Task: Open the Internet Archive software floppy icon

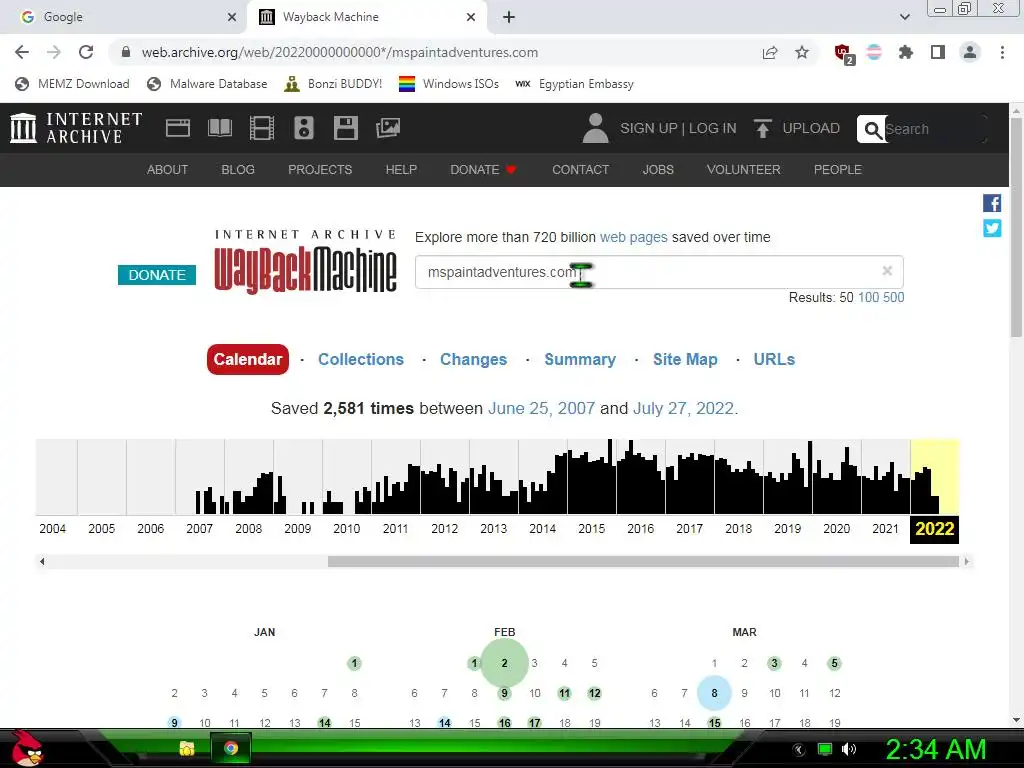Action: click(345, 128)
